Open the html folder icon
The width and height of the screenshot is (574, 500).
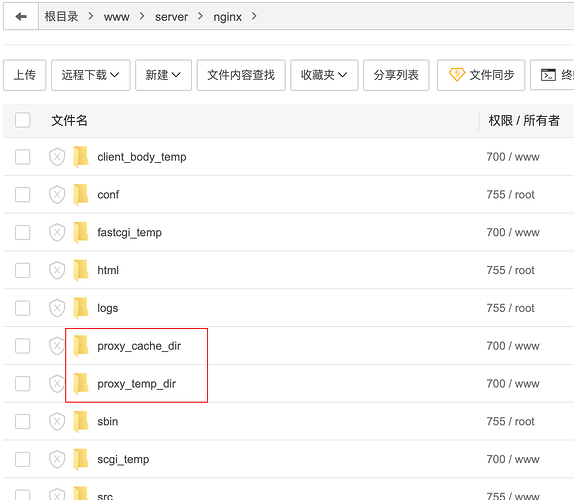pyautogui.click(x=81, y=270)
